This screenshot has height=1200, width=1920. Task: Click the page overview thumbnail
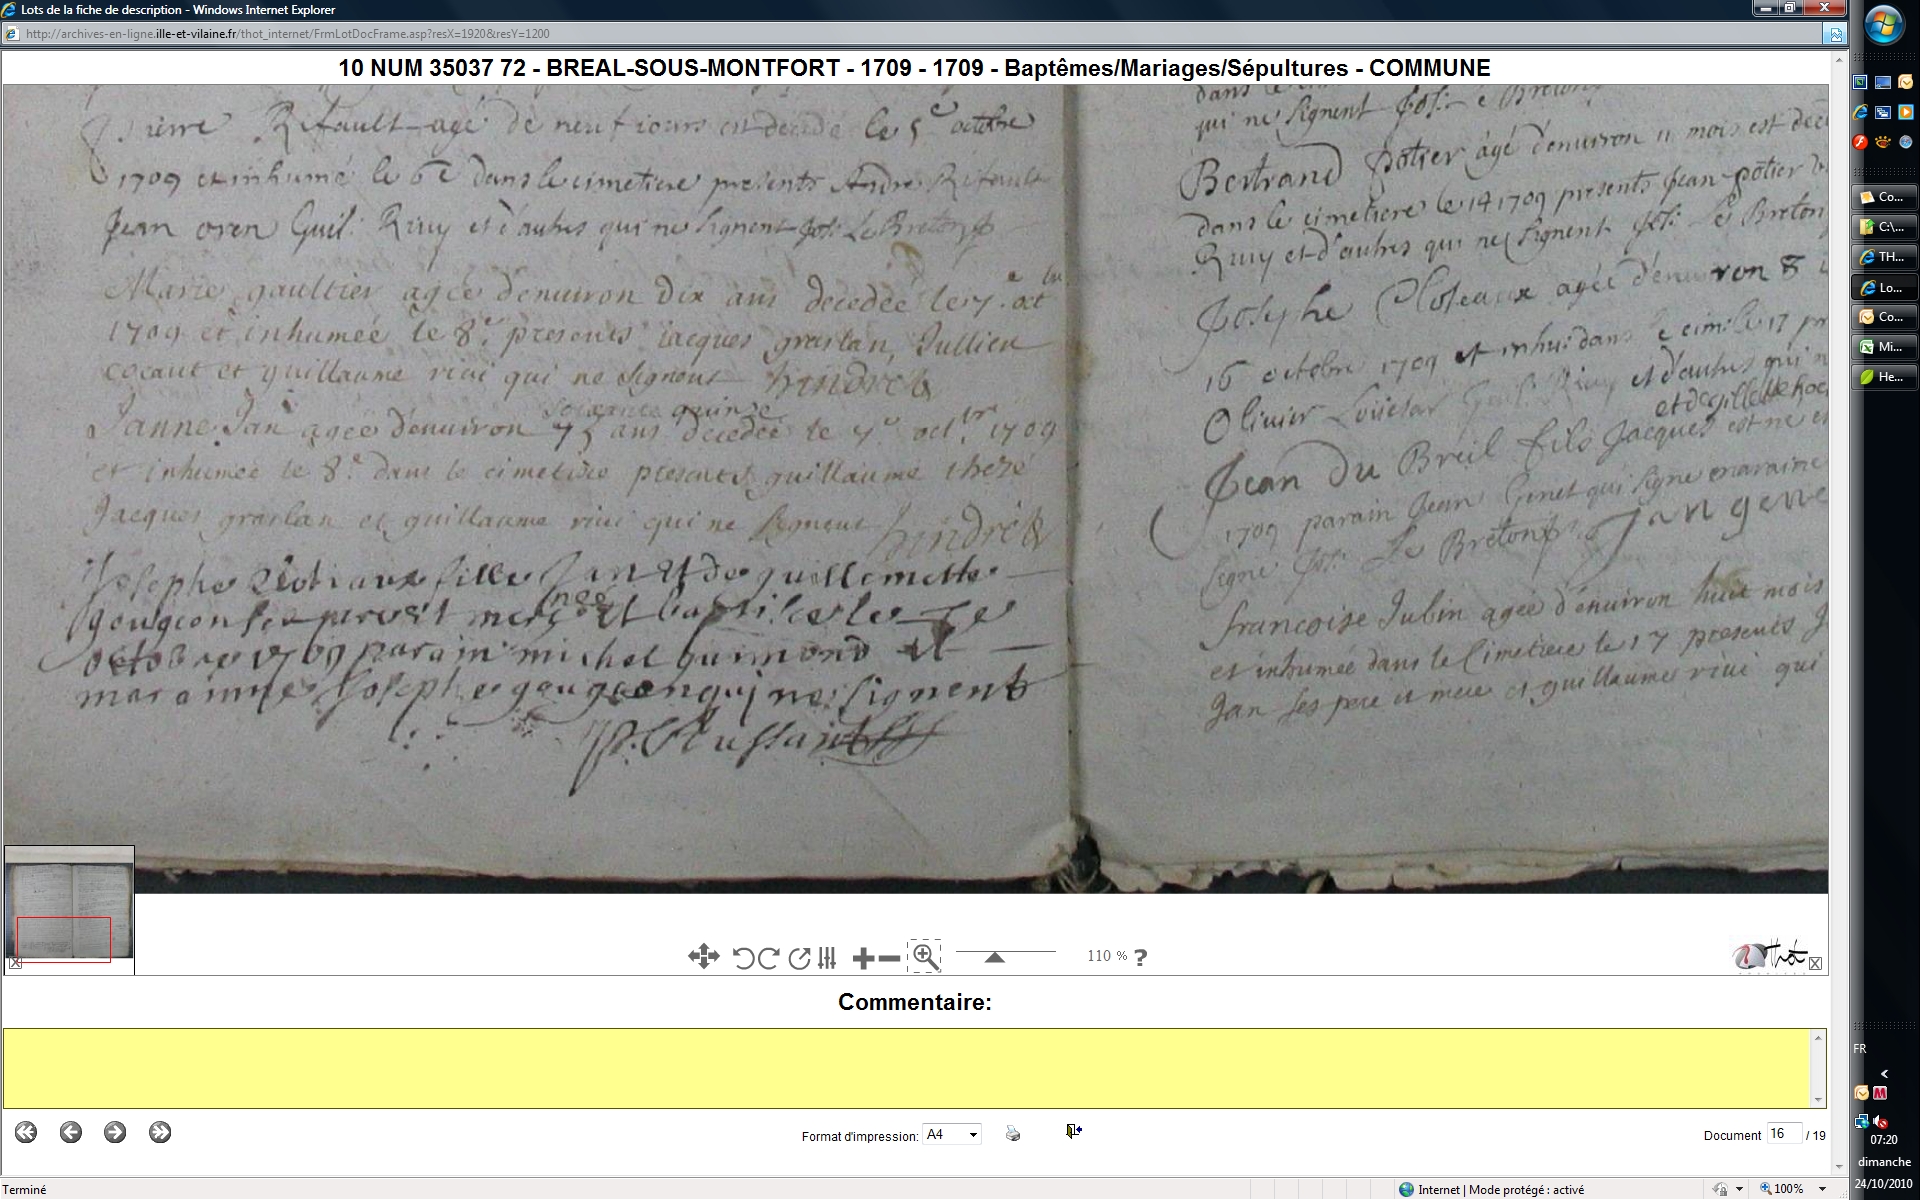pyautogui.click(x=69, y=905)
